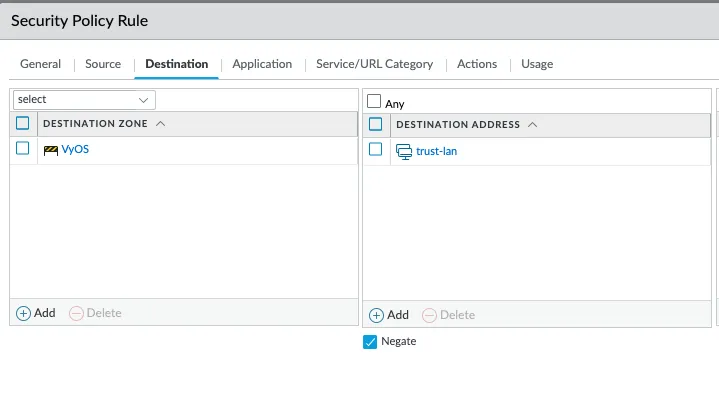
Task: Switch to the Source tab
Action: [103, 64]
